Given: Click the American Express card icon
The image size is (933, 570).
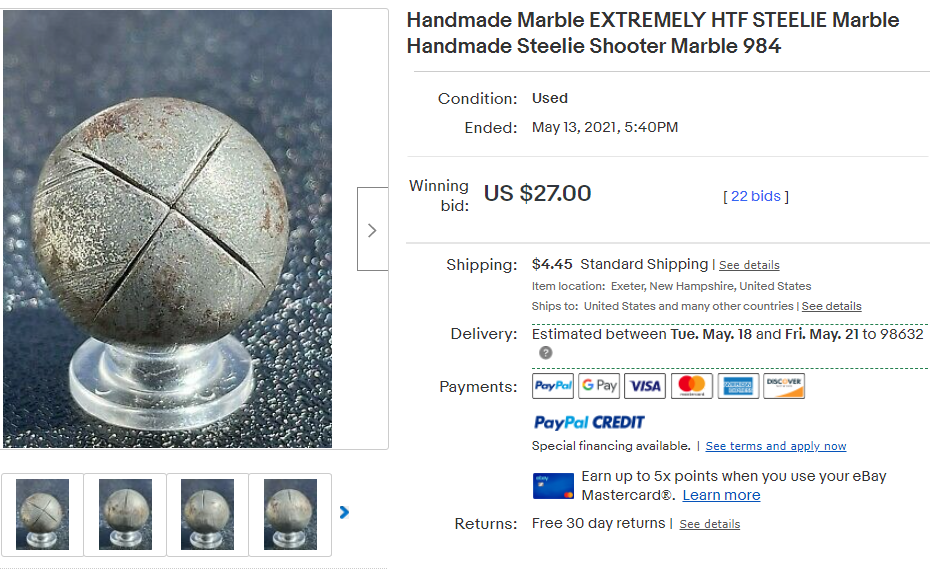Looking at the screenshot, I should pyautogui.click(x=738, y=386).
